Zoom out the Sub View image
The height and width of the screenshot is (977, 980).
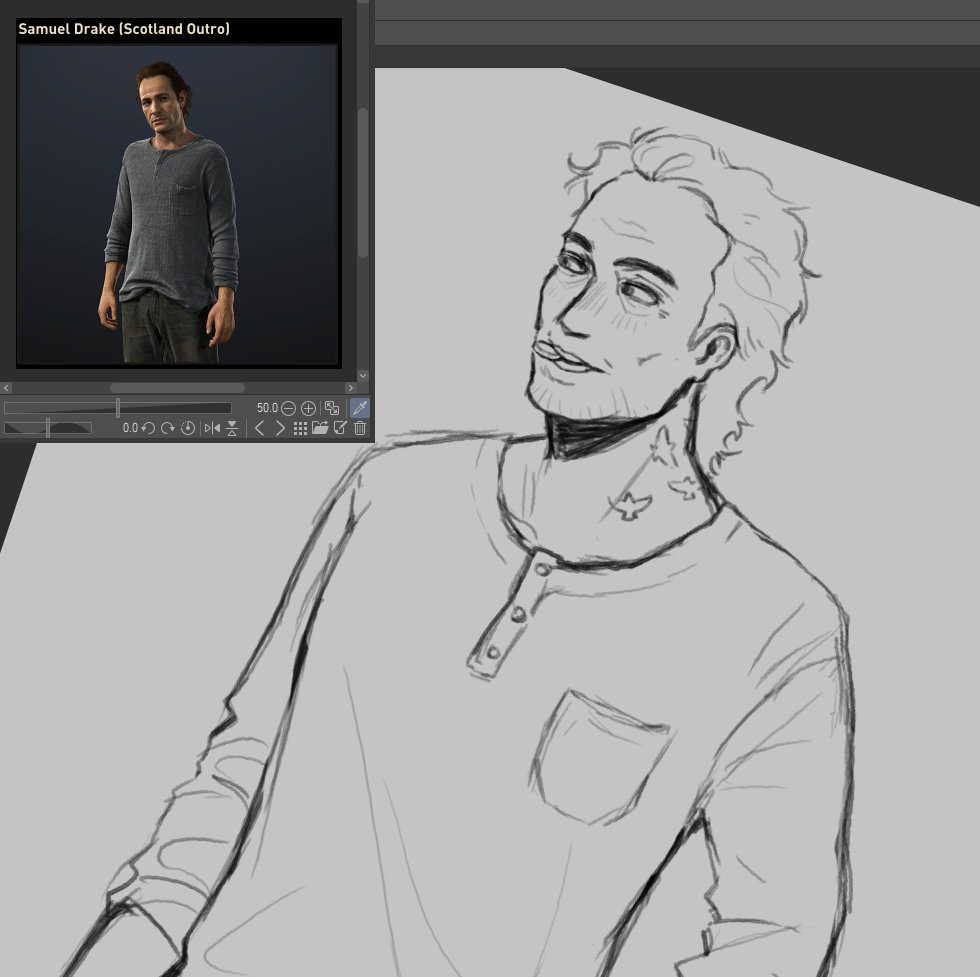point(288,408)
